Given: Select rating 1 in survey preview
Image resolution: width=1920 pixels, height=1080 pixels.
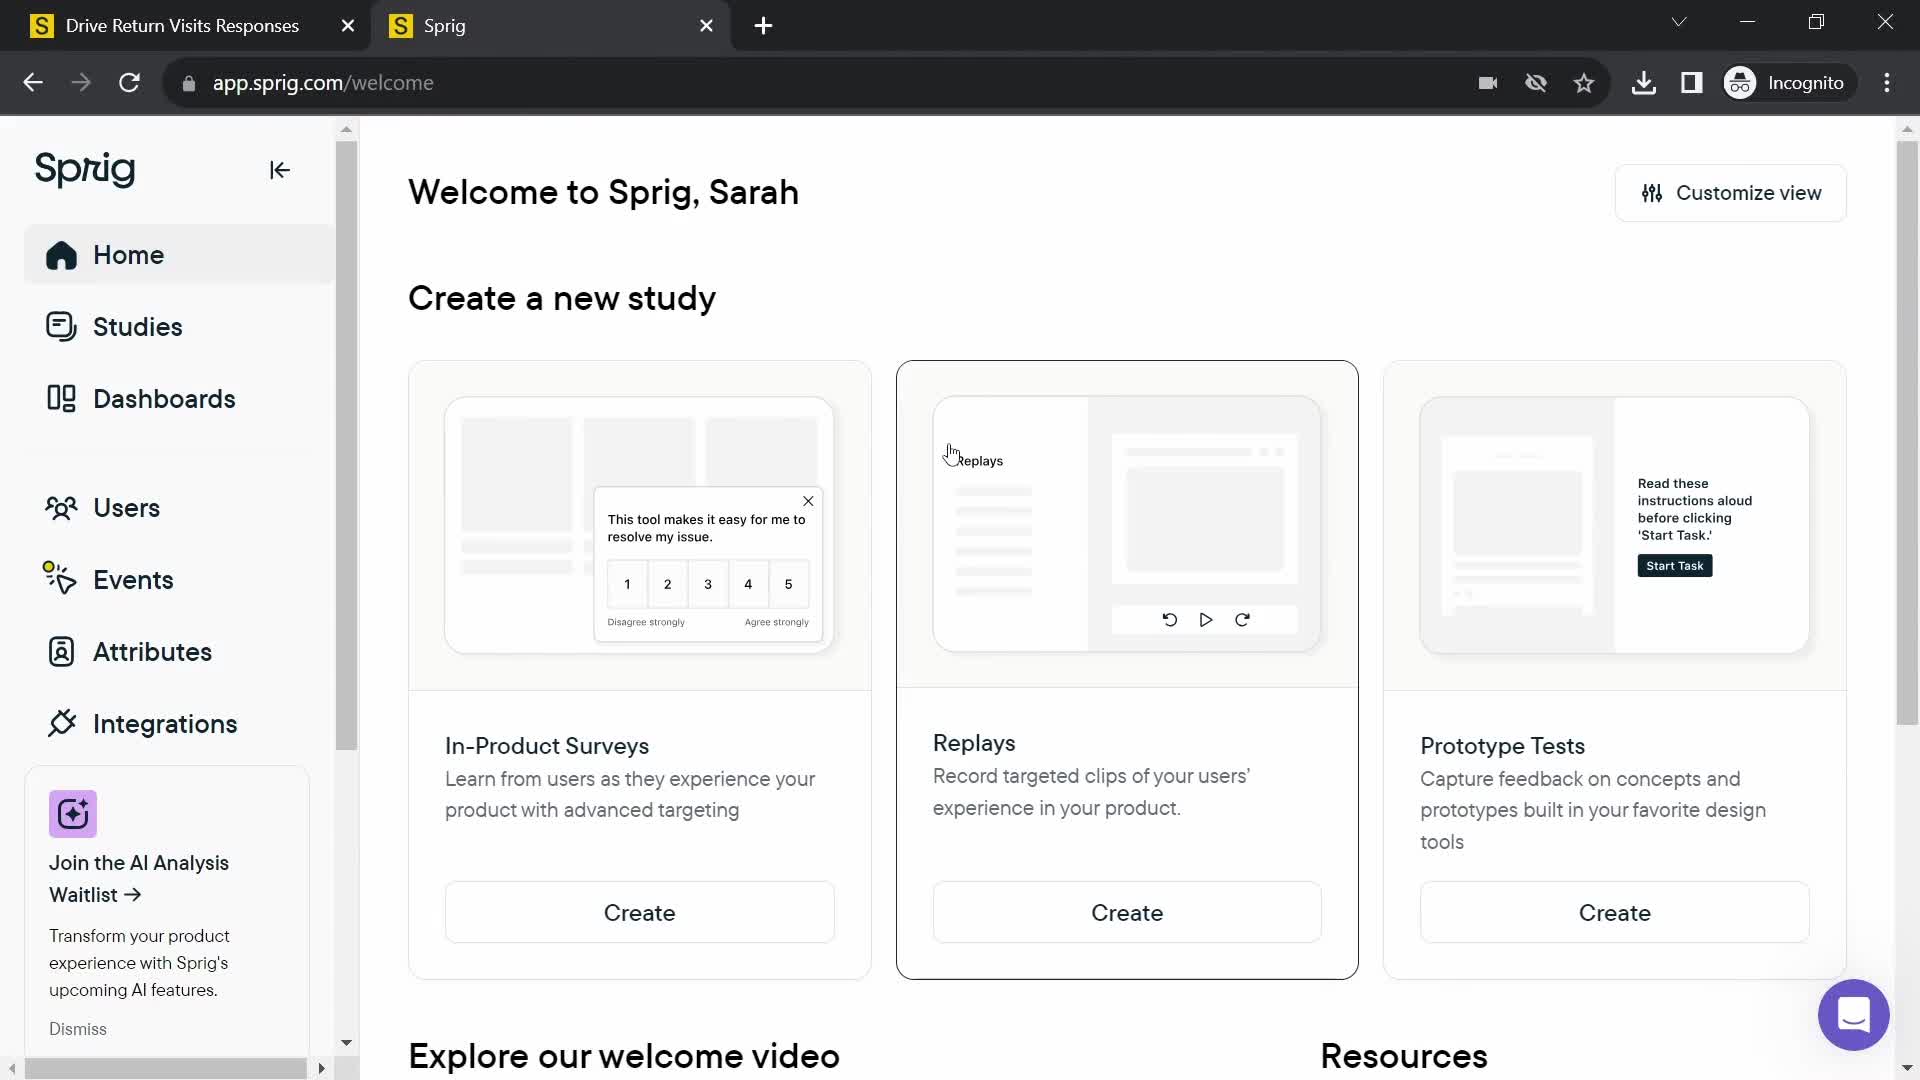Looking at the screenshot, I should click(x=627, y=584).
